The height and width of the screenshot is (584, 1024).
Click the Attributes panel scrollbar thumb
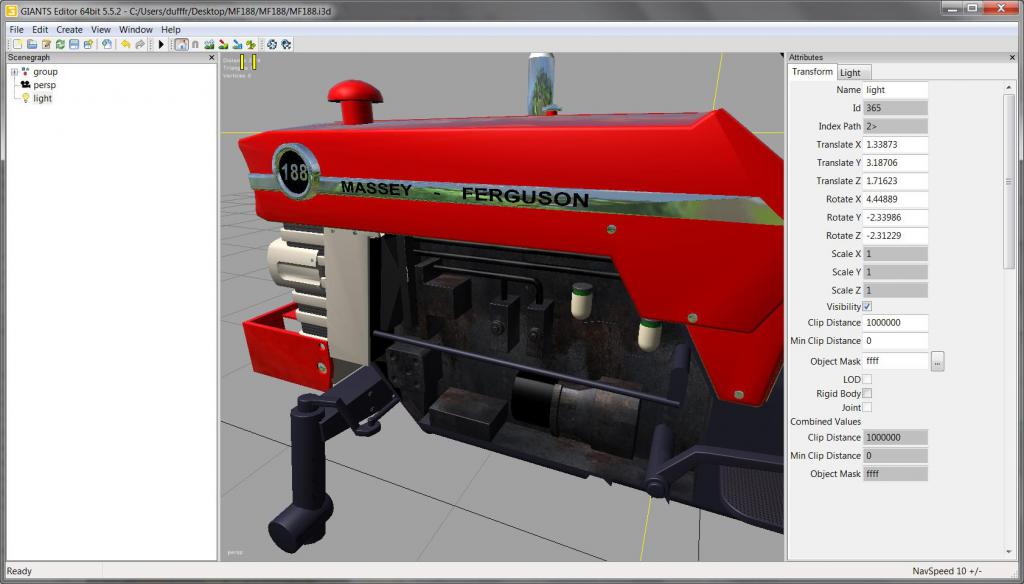click(1009, 181)
